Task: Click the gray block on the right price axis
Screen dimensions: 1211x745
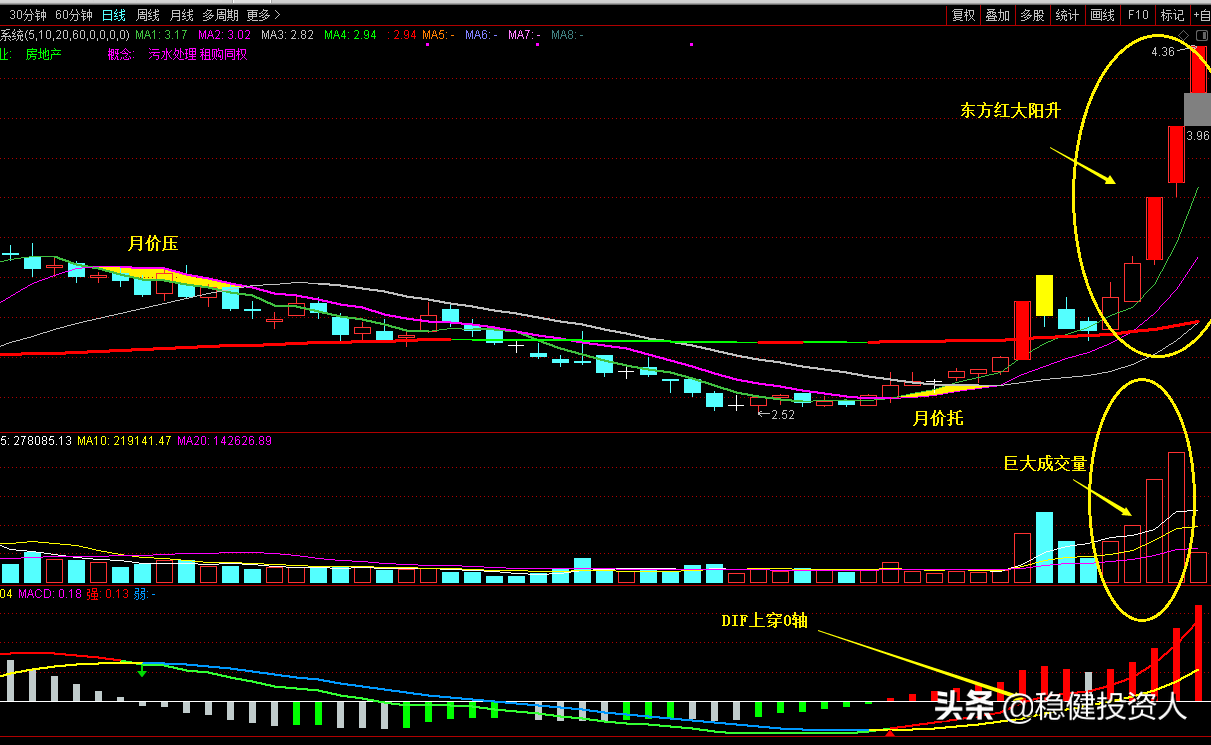Action: coord(1197,108)
